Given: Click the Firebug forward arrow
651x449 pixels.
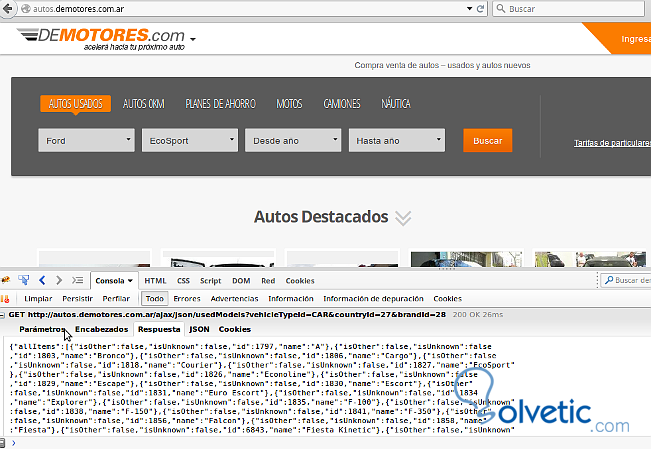Looking at the screenshot, I should pos(59,280).
